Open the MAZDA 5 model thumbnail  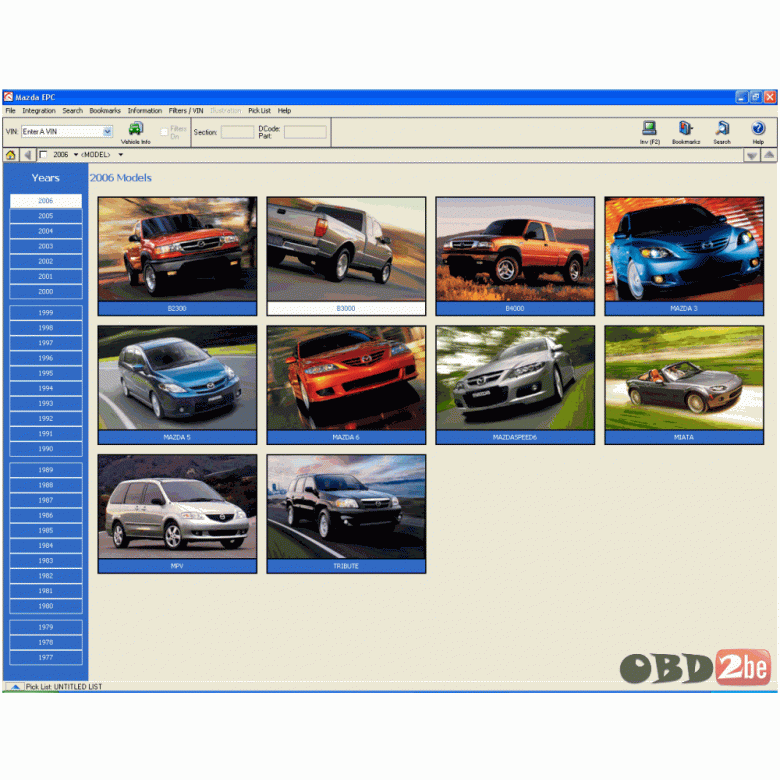click(177, 385)
